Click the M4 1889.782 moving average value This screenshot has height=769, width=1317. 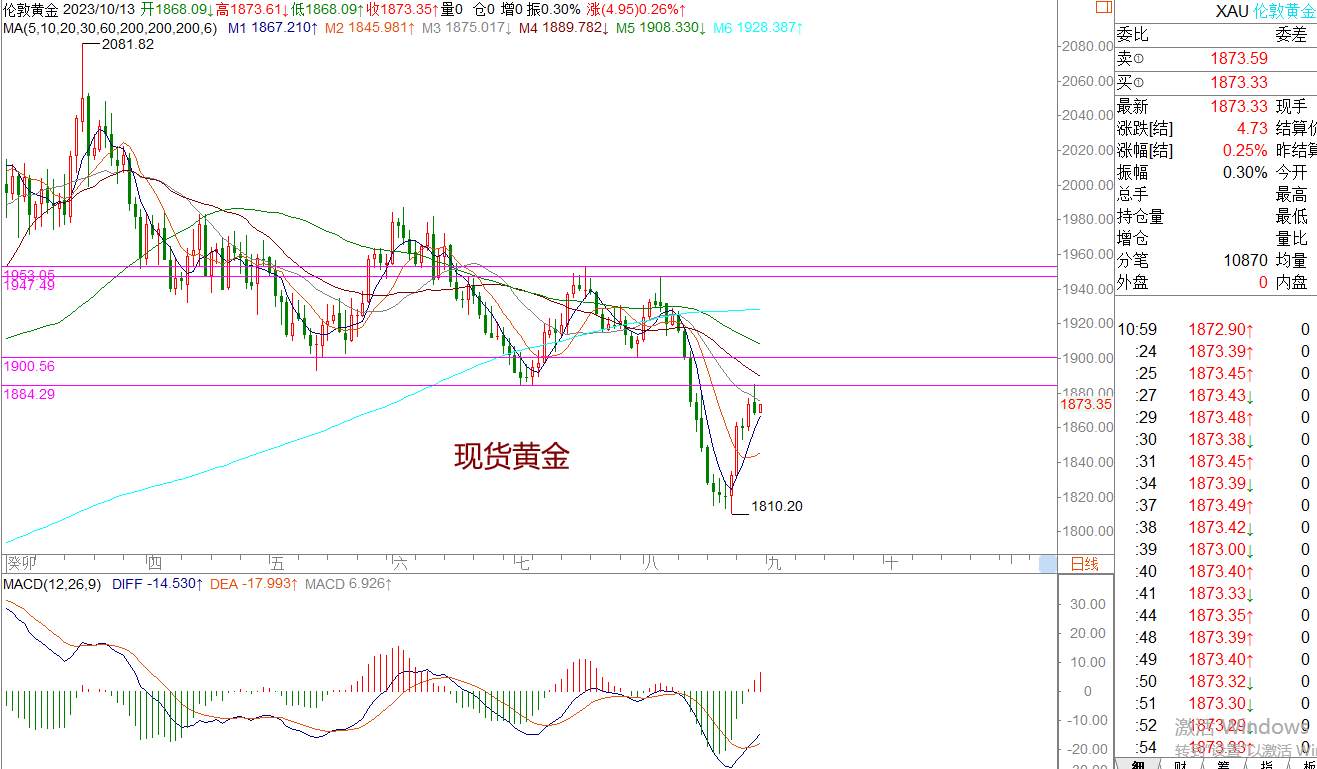click(563, 28)
